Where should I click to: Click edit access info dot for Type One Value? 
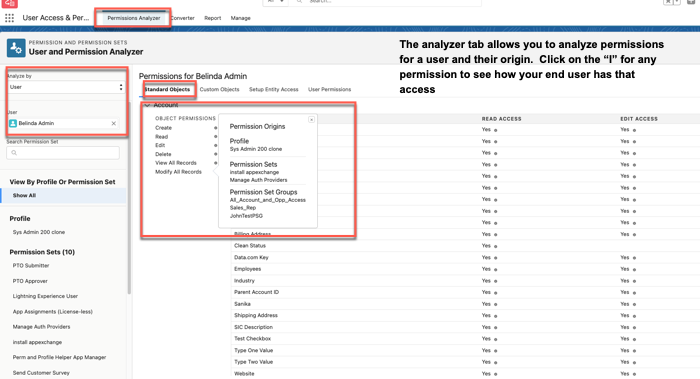tap(634, 351)
